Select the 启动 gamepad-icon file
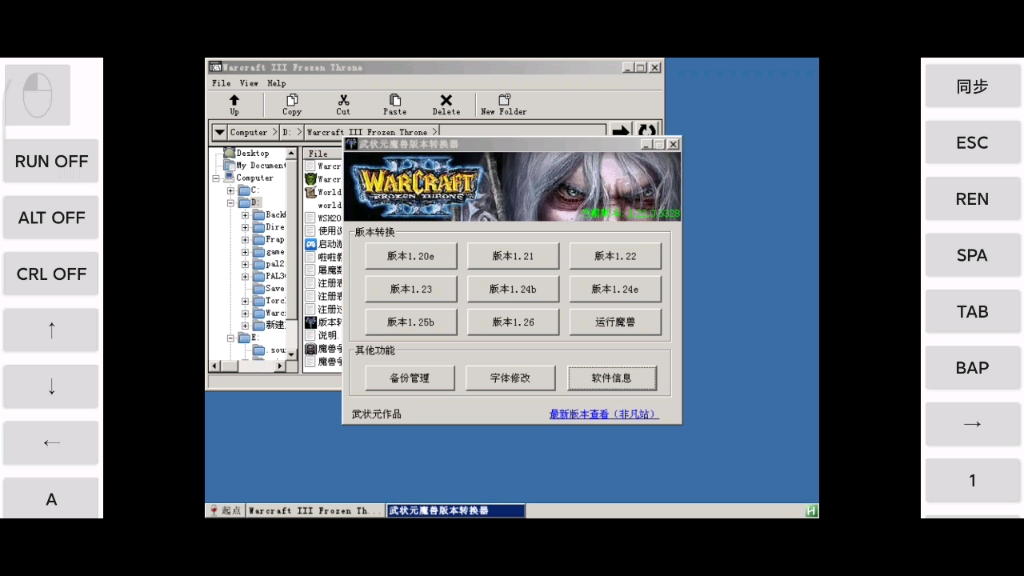The width and height of the screenshot is (1024, 576). coord(311,244)
